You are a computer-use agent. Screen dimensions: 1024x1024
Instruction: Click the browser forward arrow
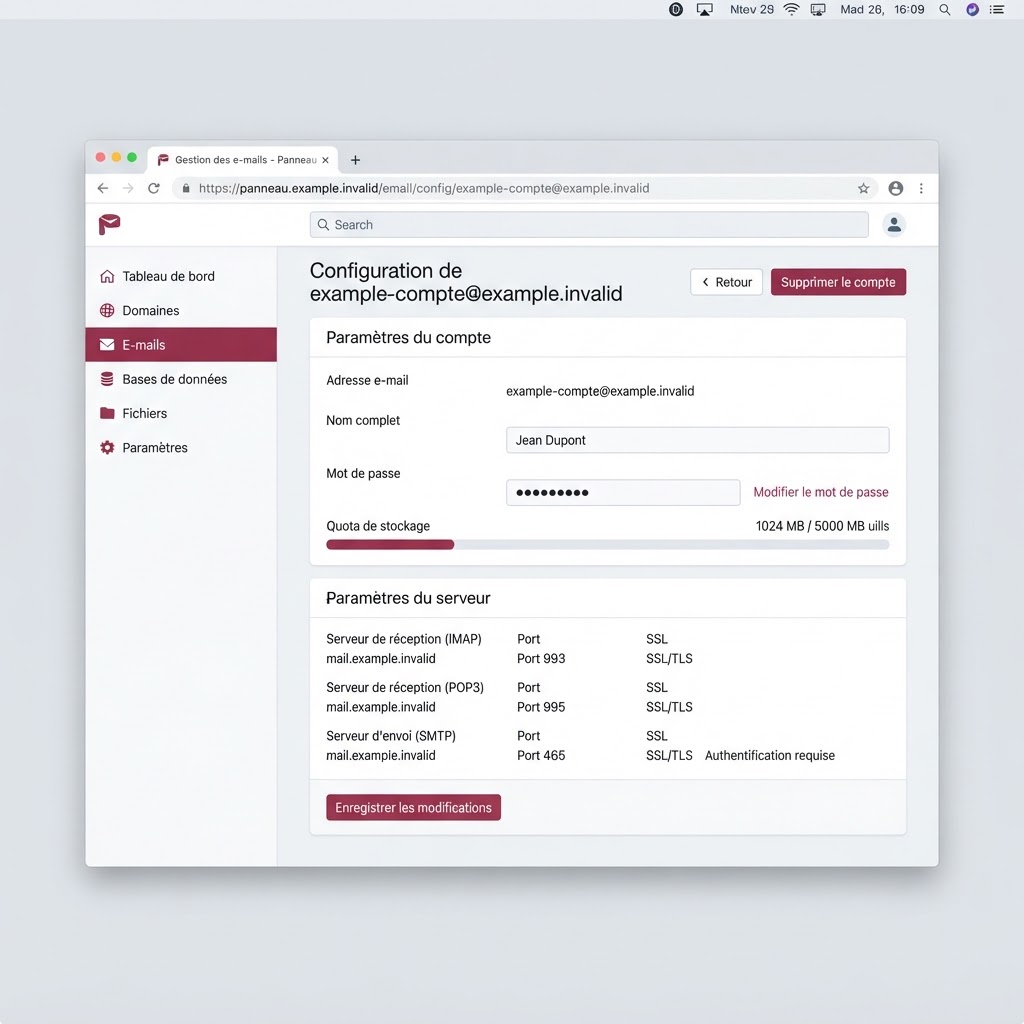[128, 189]
